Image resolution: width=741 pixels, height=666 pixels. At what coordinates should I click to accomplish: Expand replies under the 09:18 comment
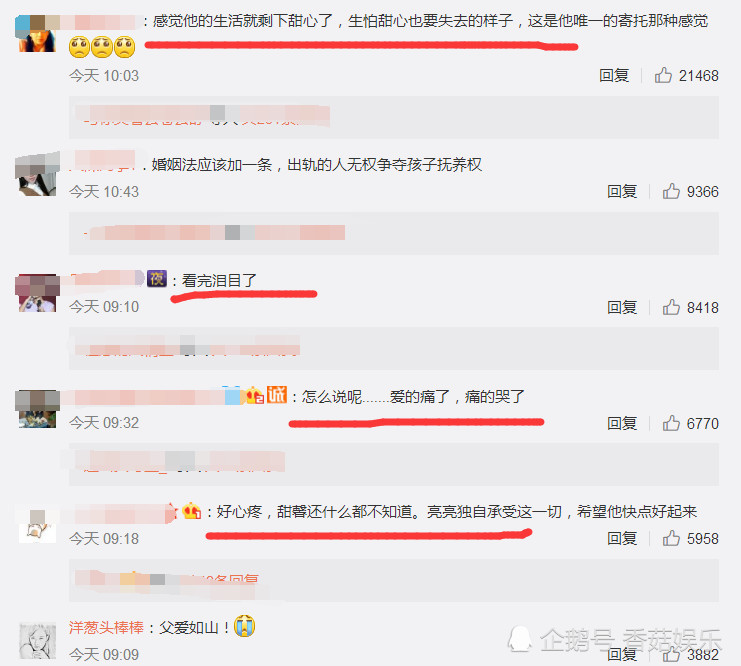coord(166,580)
